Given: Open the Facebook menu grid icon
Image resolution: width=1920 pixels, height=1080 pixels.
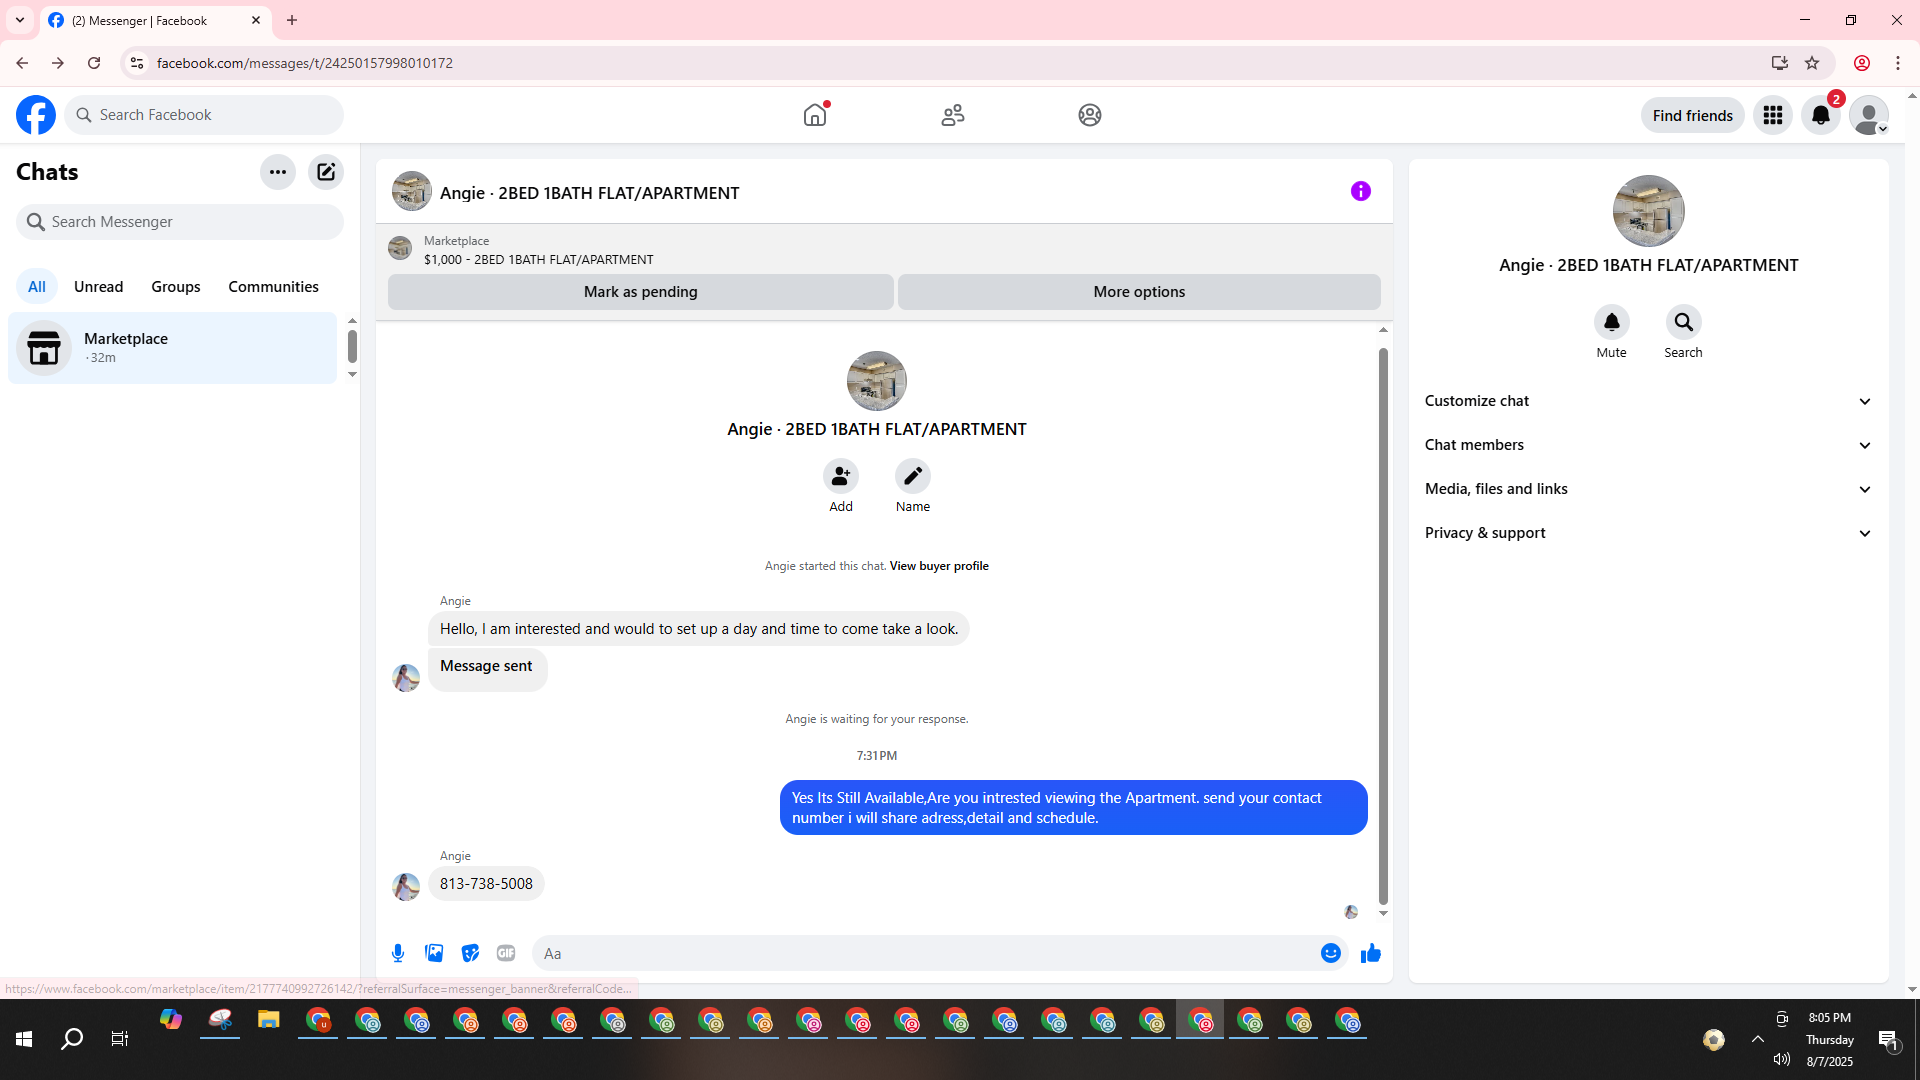Looking at the screenshot, I should 1773,115.
